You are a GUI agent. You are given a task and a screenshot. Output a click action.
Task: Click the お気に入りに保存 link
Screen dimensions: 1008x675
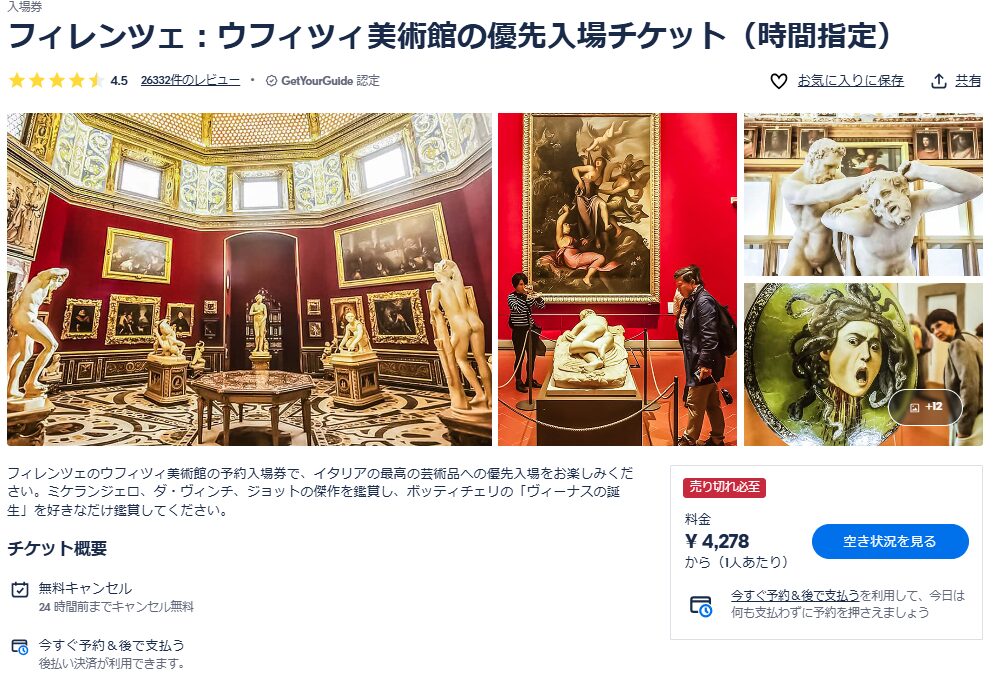pos(850,80)
